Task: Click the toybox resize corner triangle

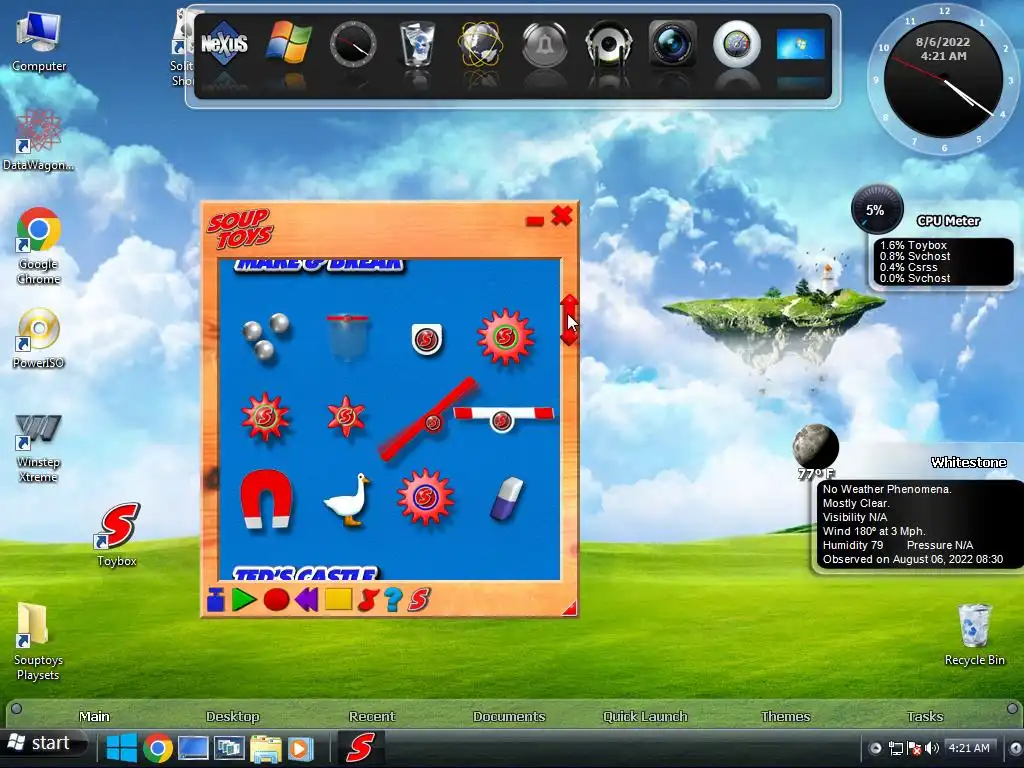Action: [570, 609]
